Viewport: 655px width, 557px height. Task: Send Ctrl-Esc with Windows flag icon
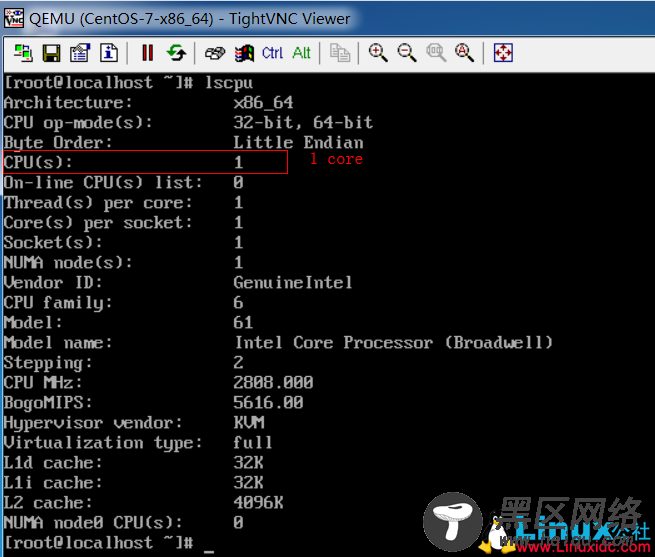(245, 53)
